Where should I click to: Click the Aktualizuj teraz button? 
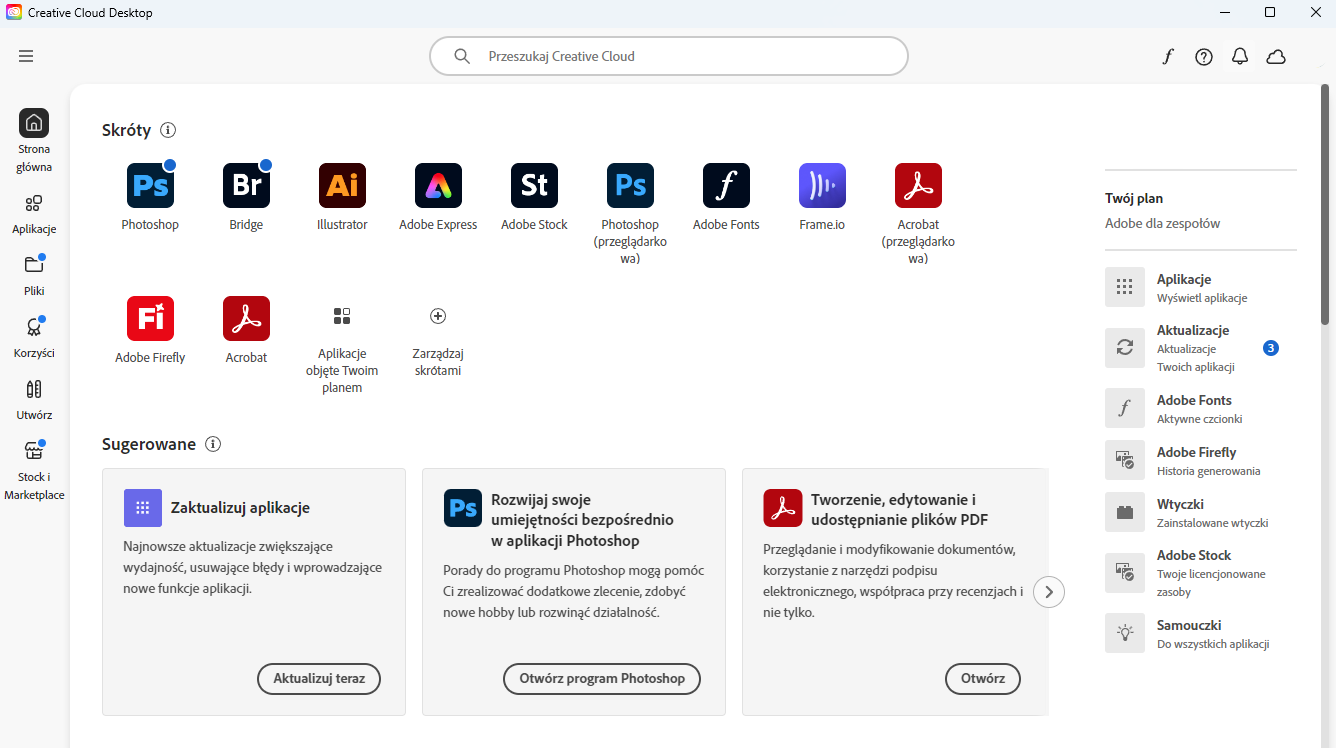coord(319,678)
